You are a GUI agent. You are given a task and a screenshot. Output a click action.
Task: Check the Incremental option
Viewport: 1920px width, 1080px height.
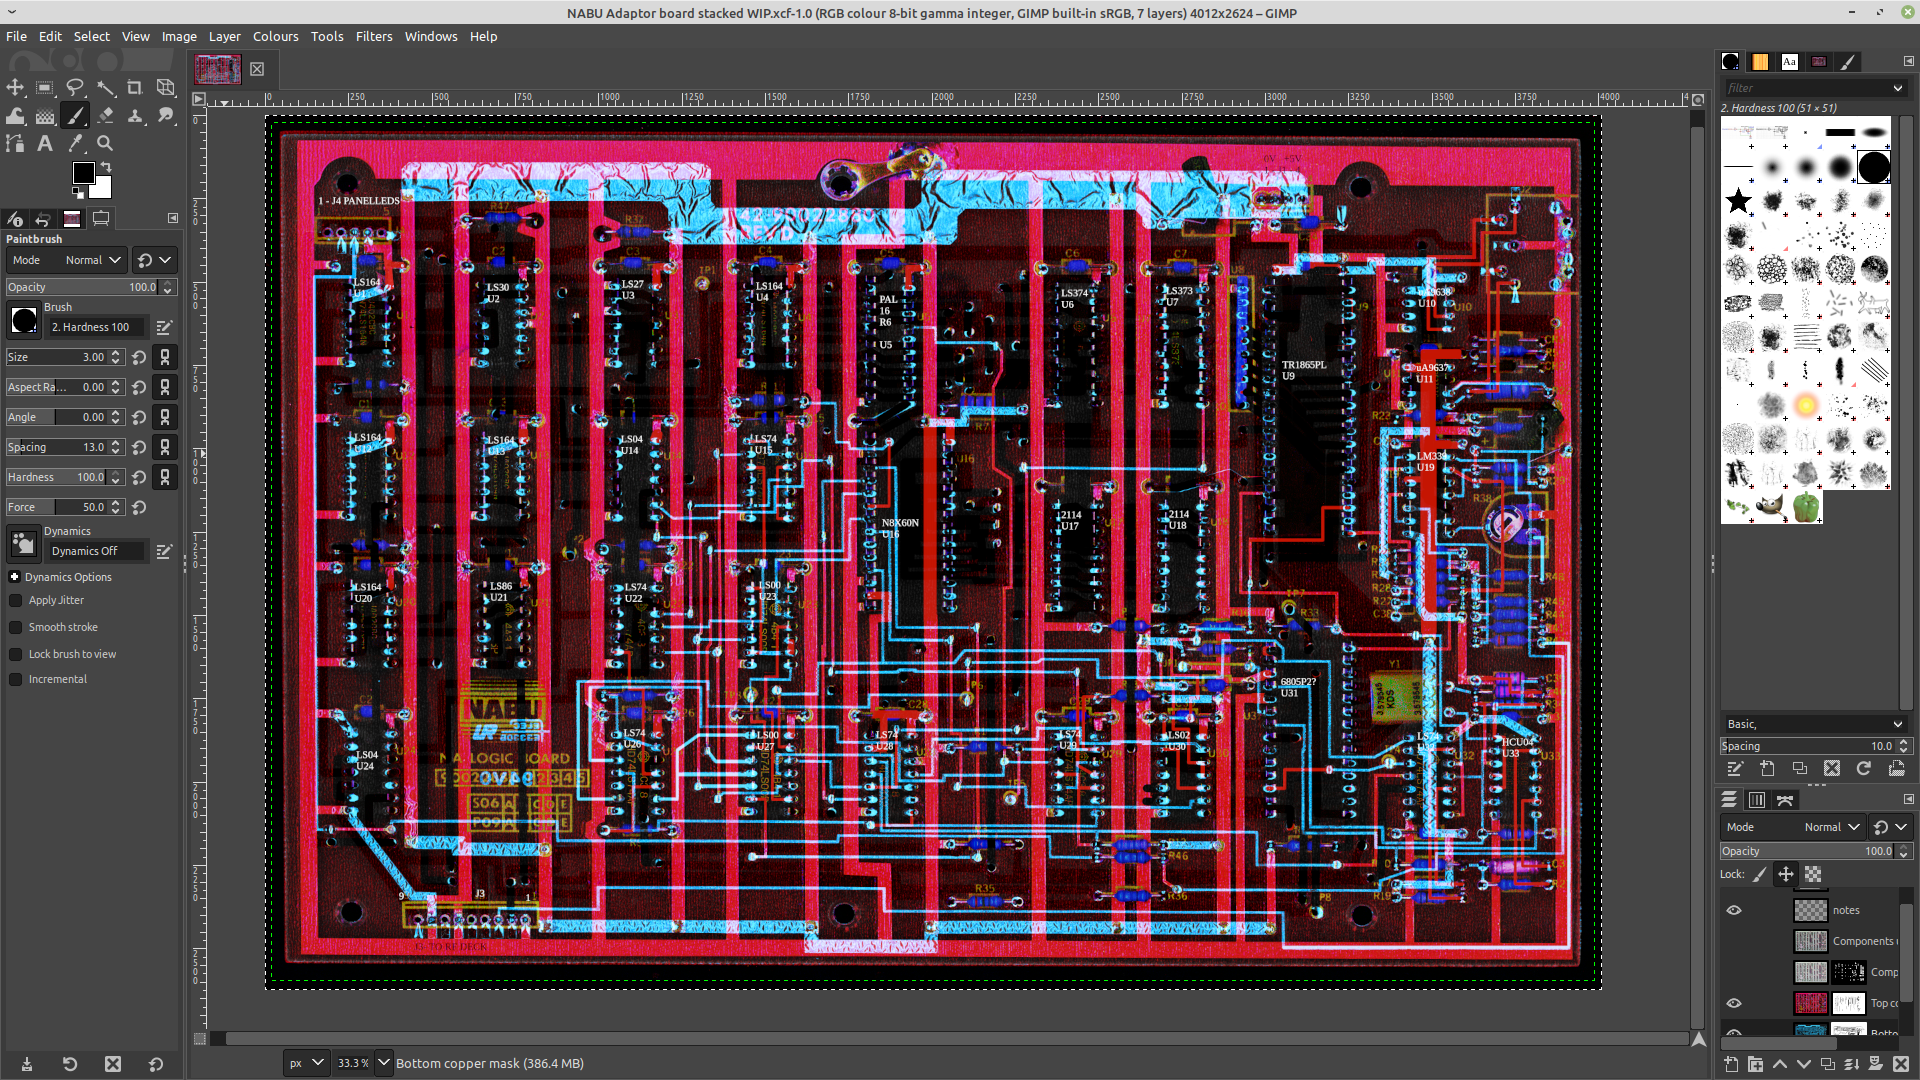[x=16, y=680]
